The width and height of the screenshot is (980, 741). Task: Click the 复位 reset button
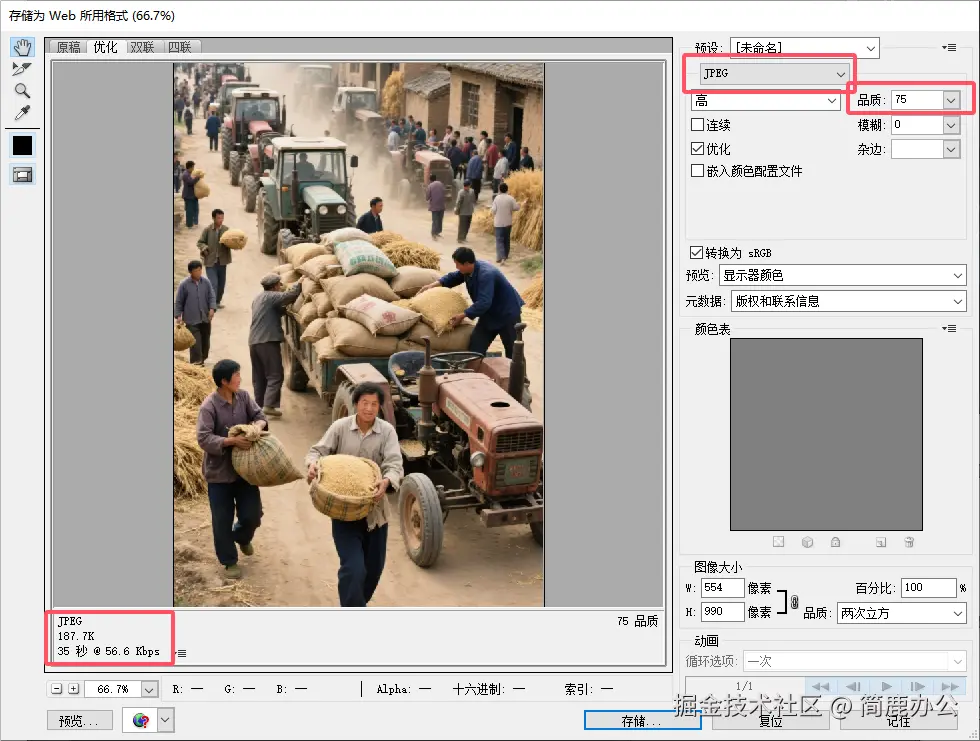tap(771, 721)
